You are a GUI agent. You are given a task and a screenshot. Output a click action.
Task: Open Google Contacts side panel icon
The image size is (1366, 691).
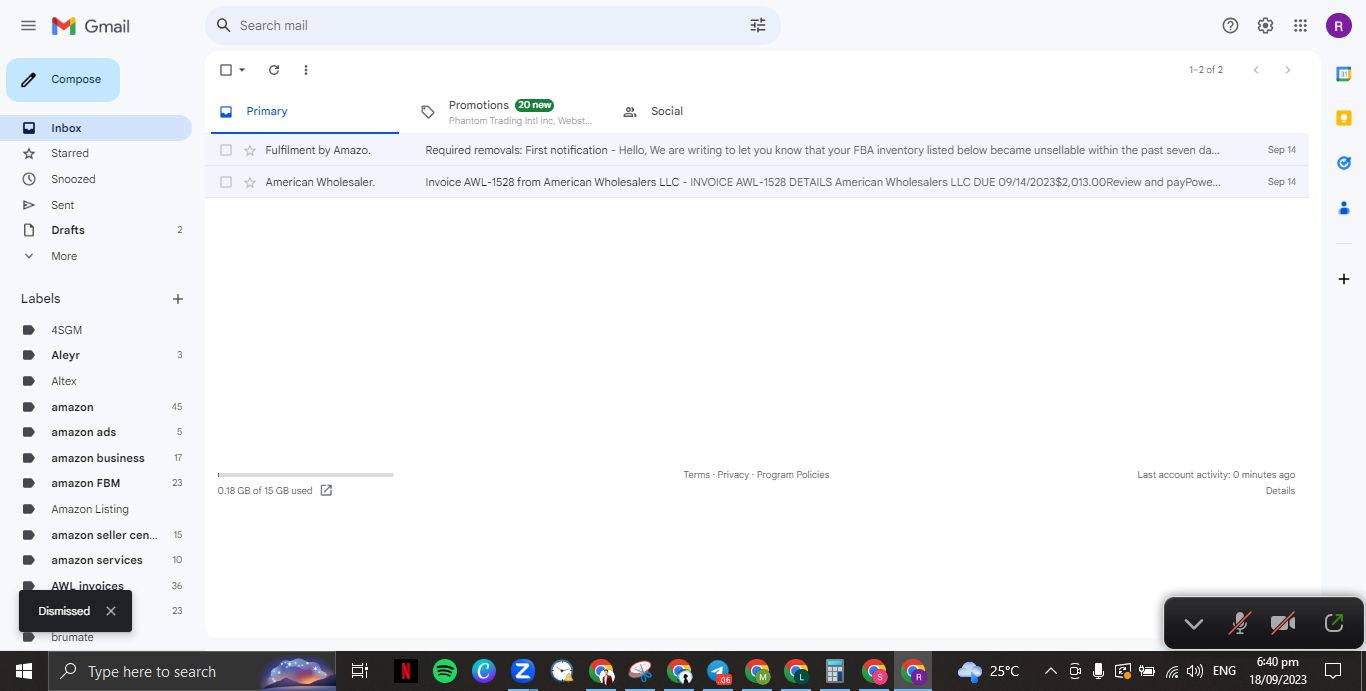pyautogui.click(x=1344, y=208)
